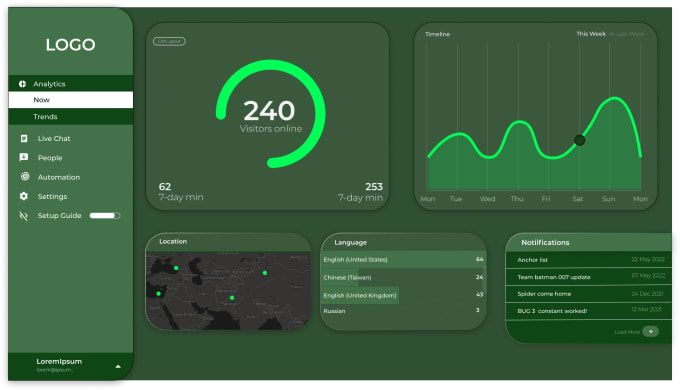Click the Wed label on timeline axis
The width and height of the screenshot is (680, 390).
[x=487, y=199]
